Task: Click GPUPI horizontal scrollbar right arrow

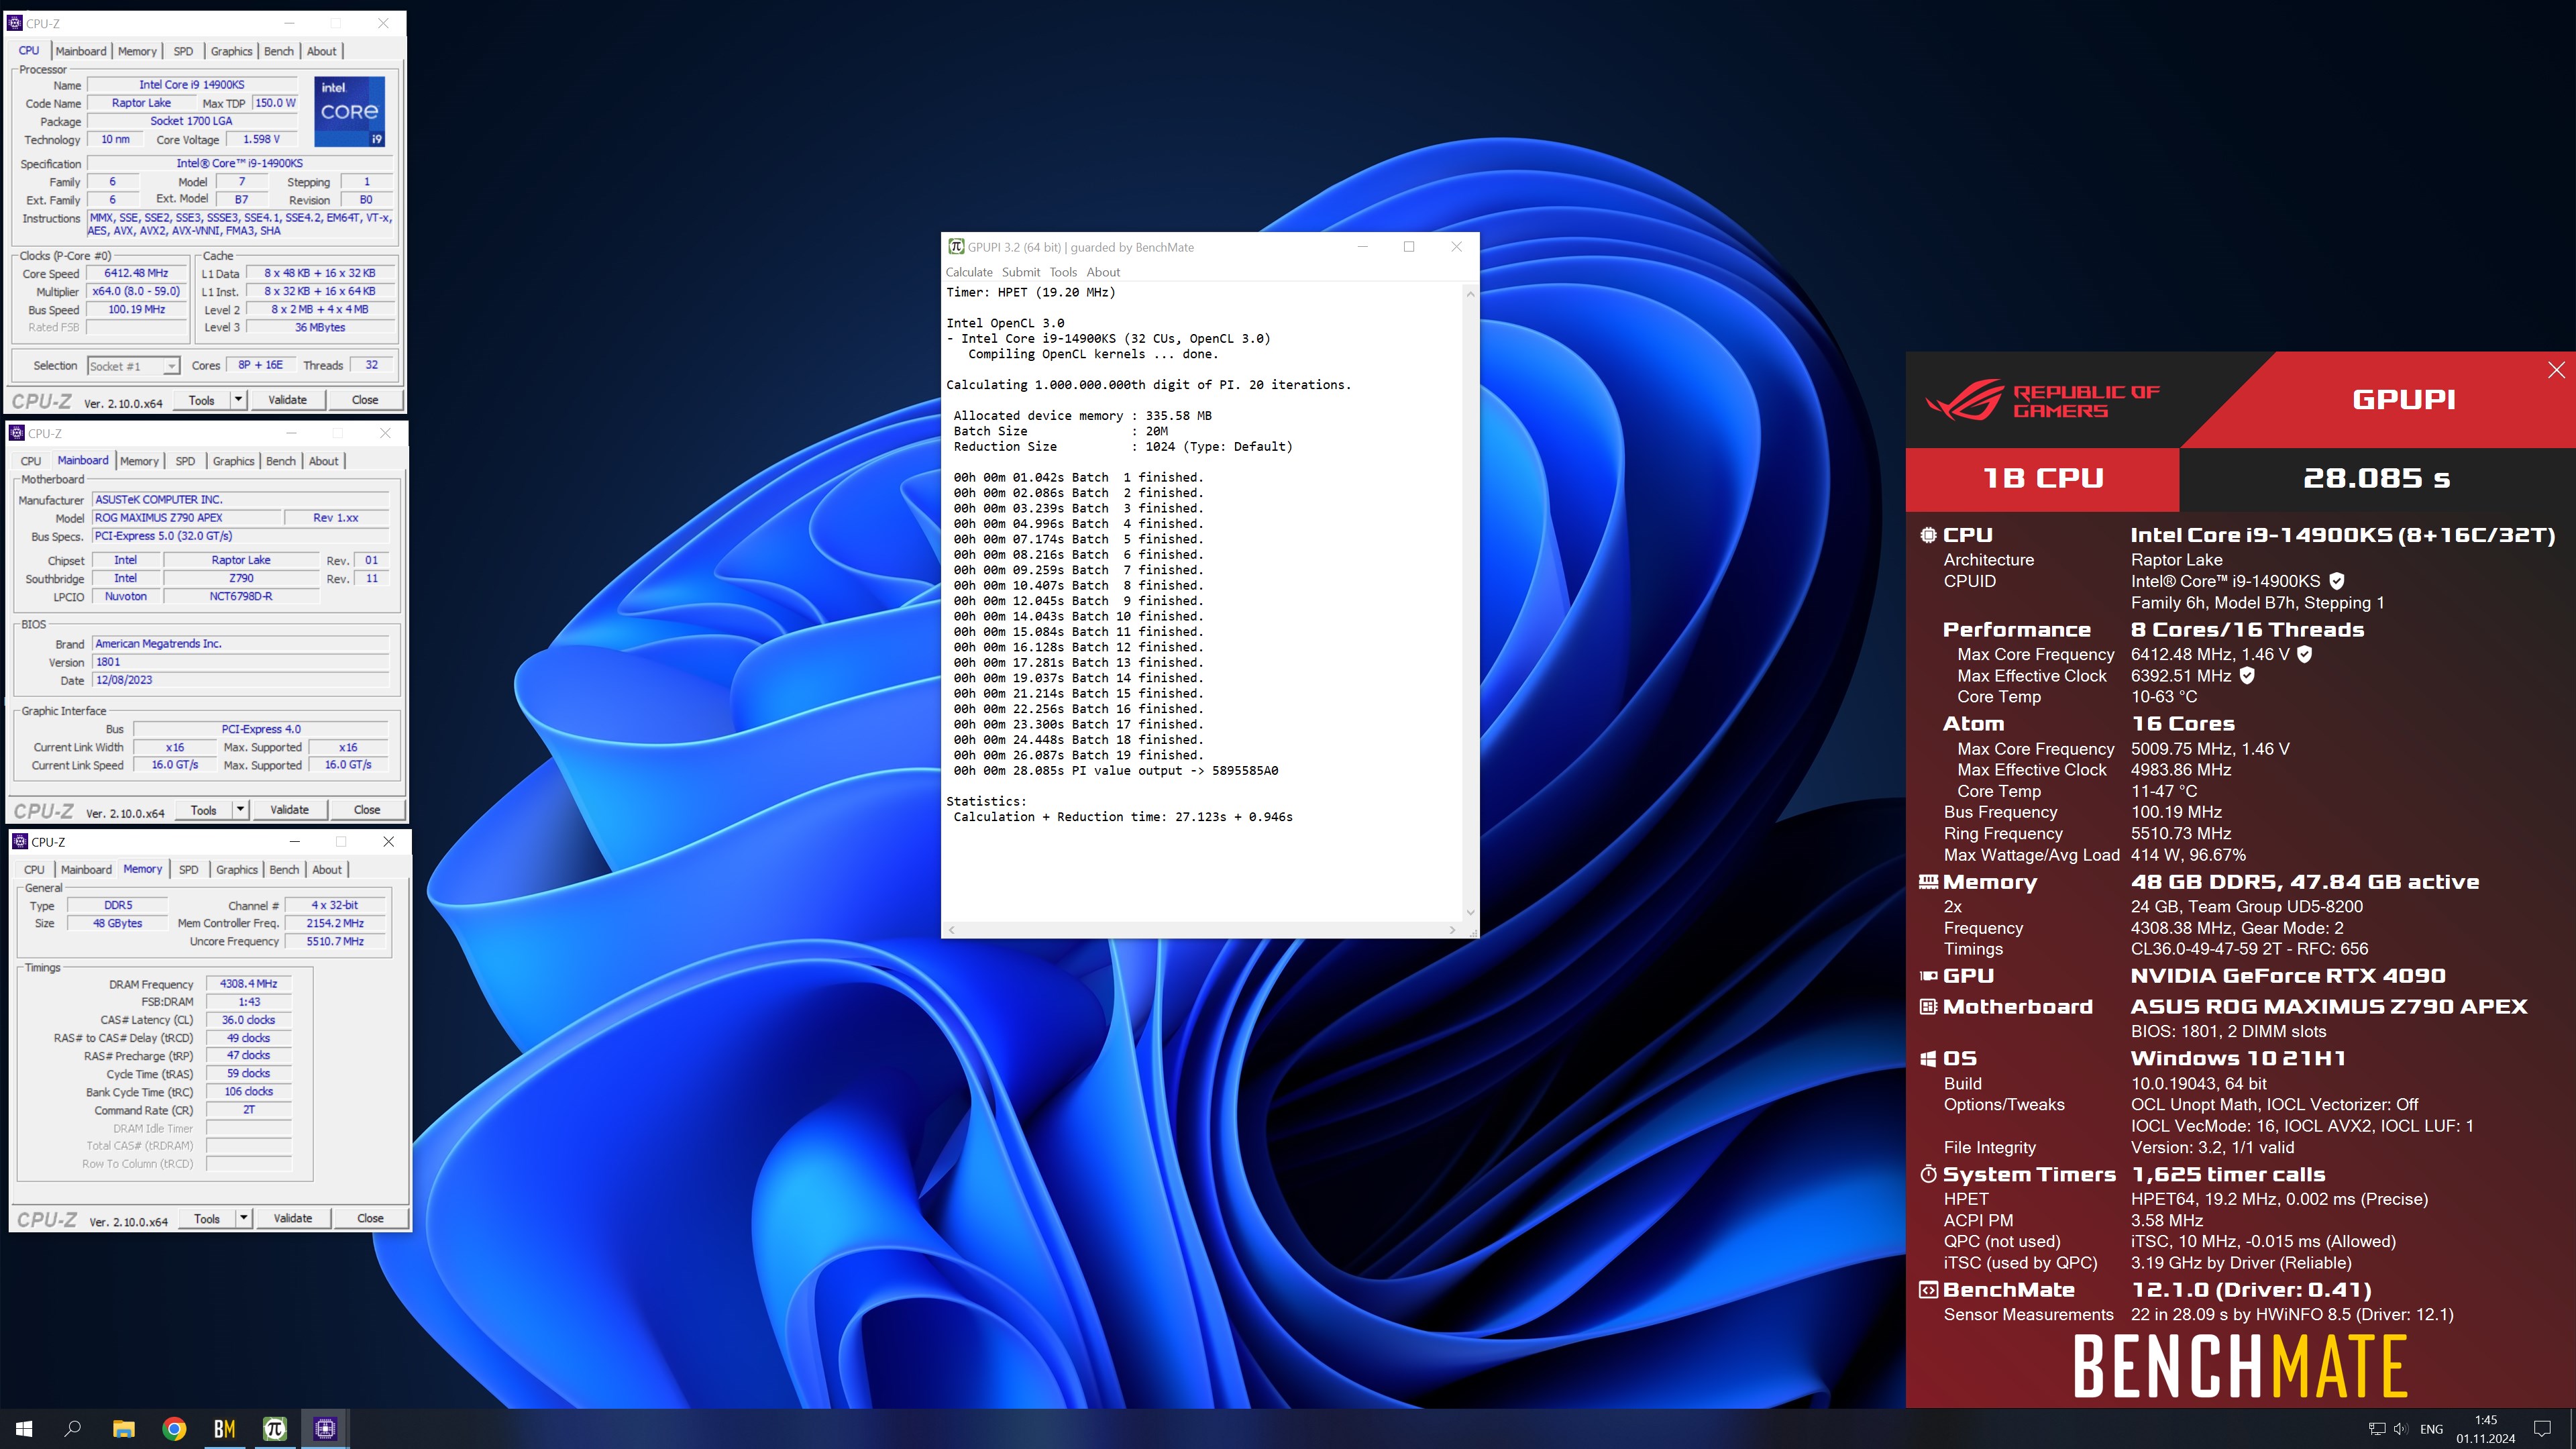Action: [x=1452, y=930]
